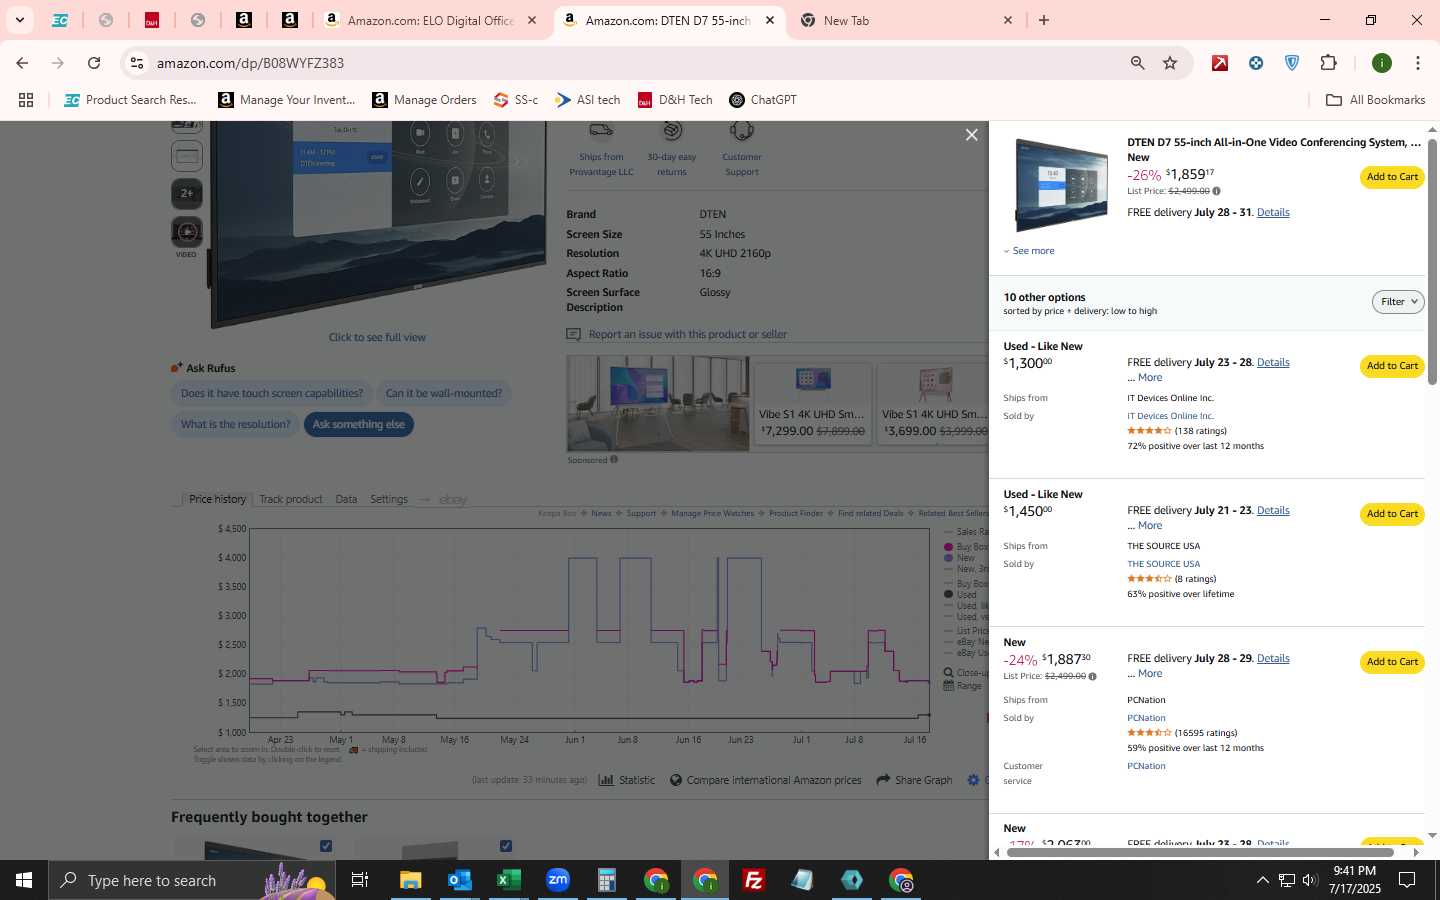Expand More under the $1,450 offer
This screenshot has width=1440, height=900.
pyautogui.click(x=1150, y=526)
